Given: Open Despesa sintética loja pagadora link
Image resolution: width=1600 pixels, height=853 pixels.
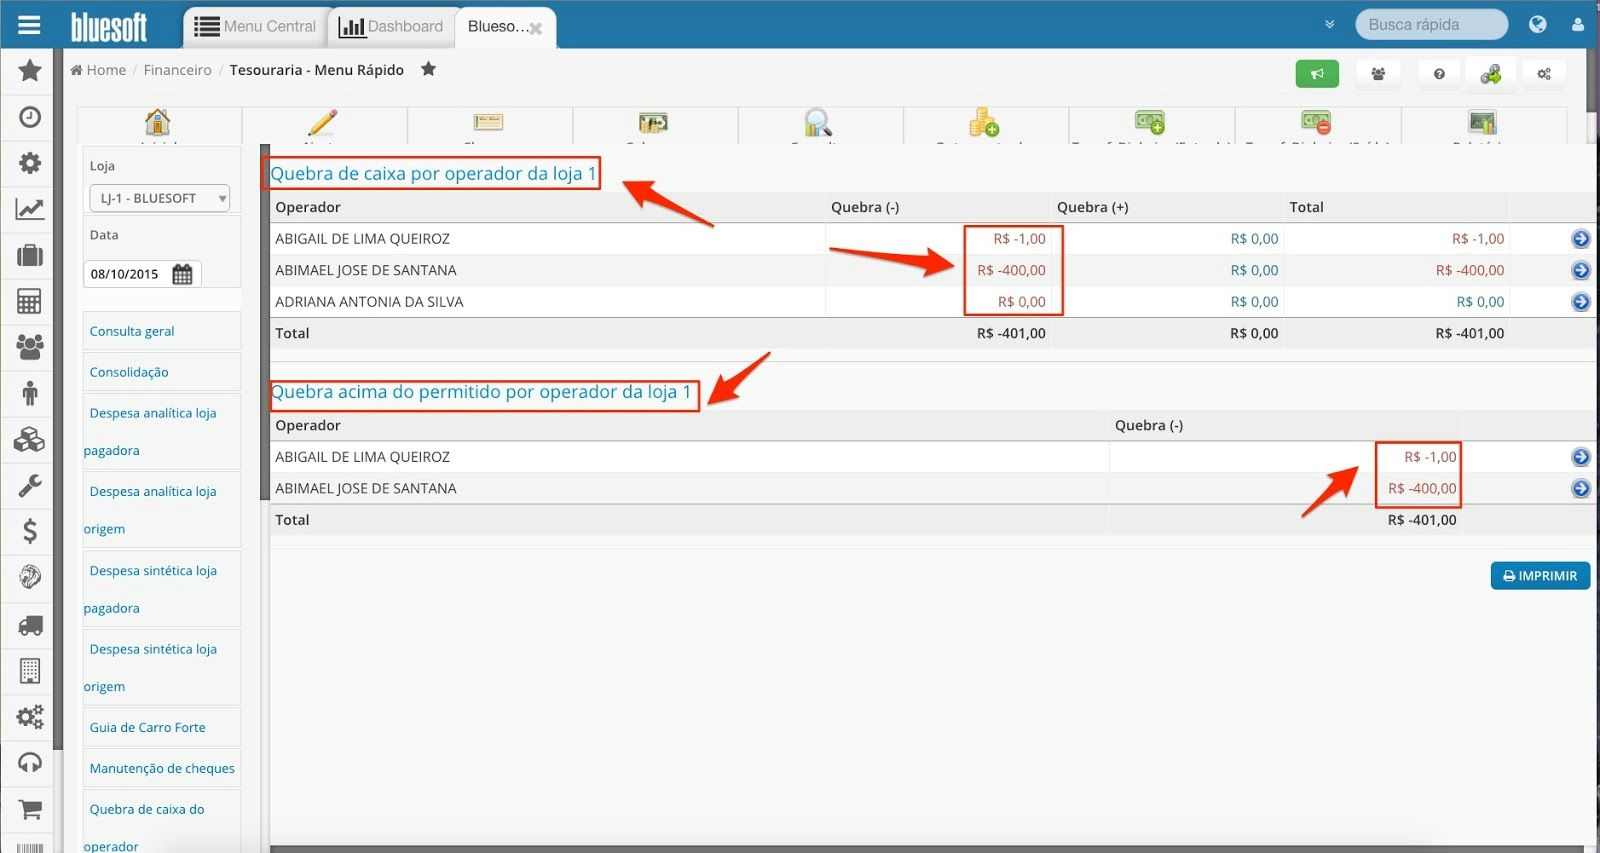Looking at the screenshot, I should pyautogui.click(x=152, y=589).
